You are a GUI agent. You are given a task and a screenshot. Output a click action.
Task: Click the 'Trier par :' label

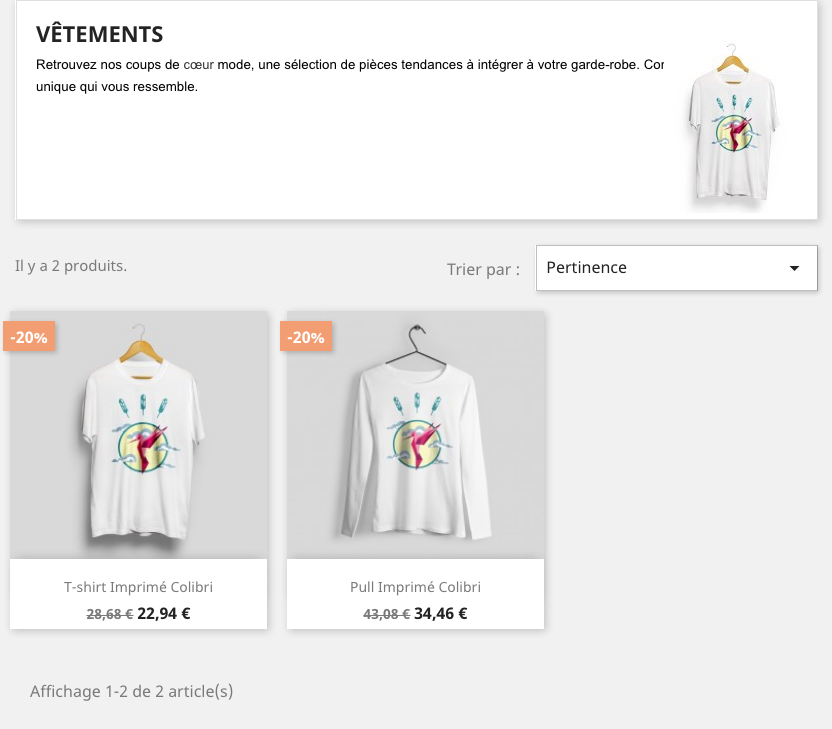483,269
